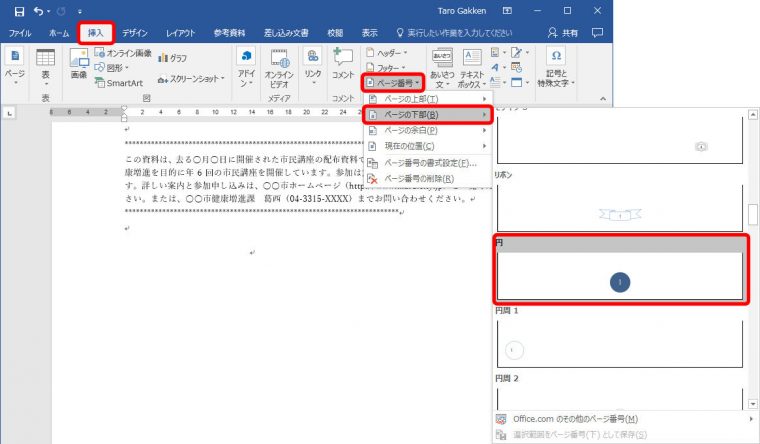Image resolution: width=760 pixels, height=444 pixels.
Task: Switch to the レイアウト tab
Action: [x=180, y=33]
